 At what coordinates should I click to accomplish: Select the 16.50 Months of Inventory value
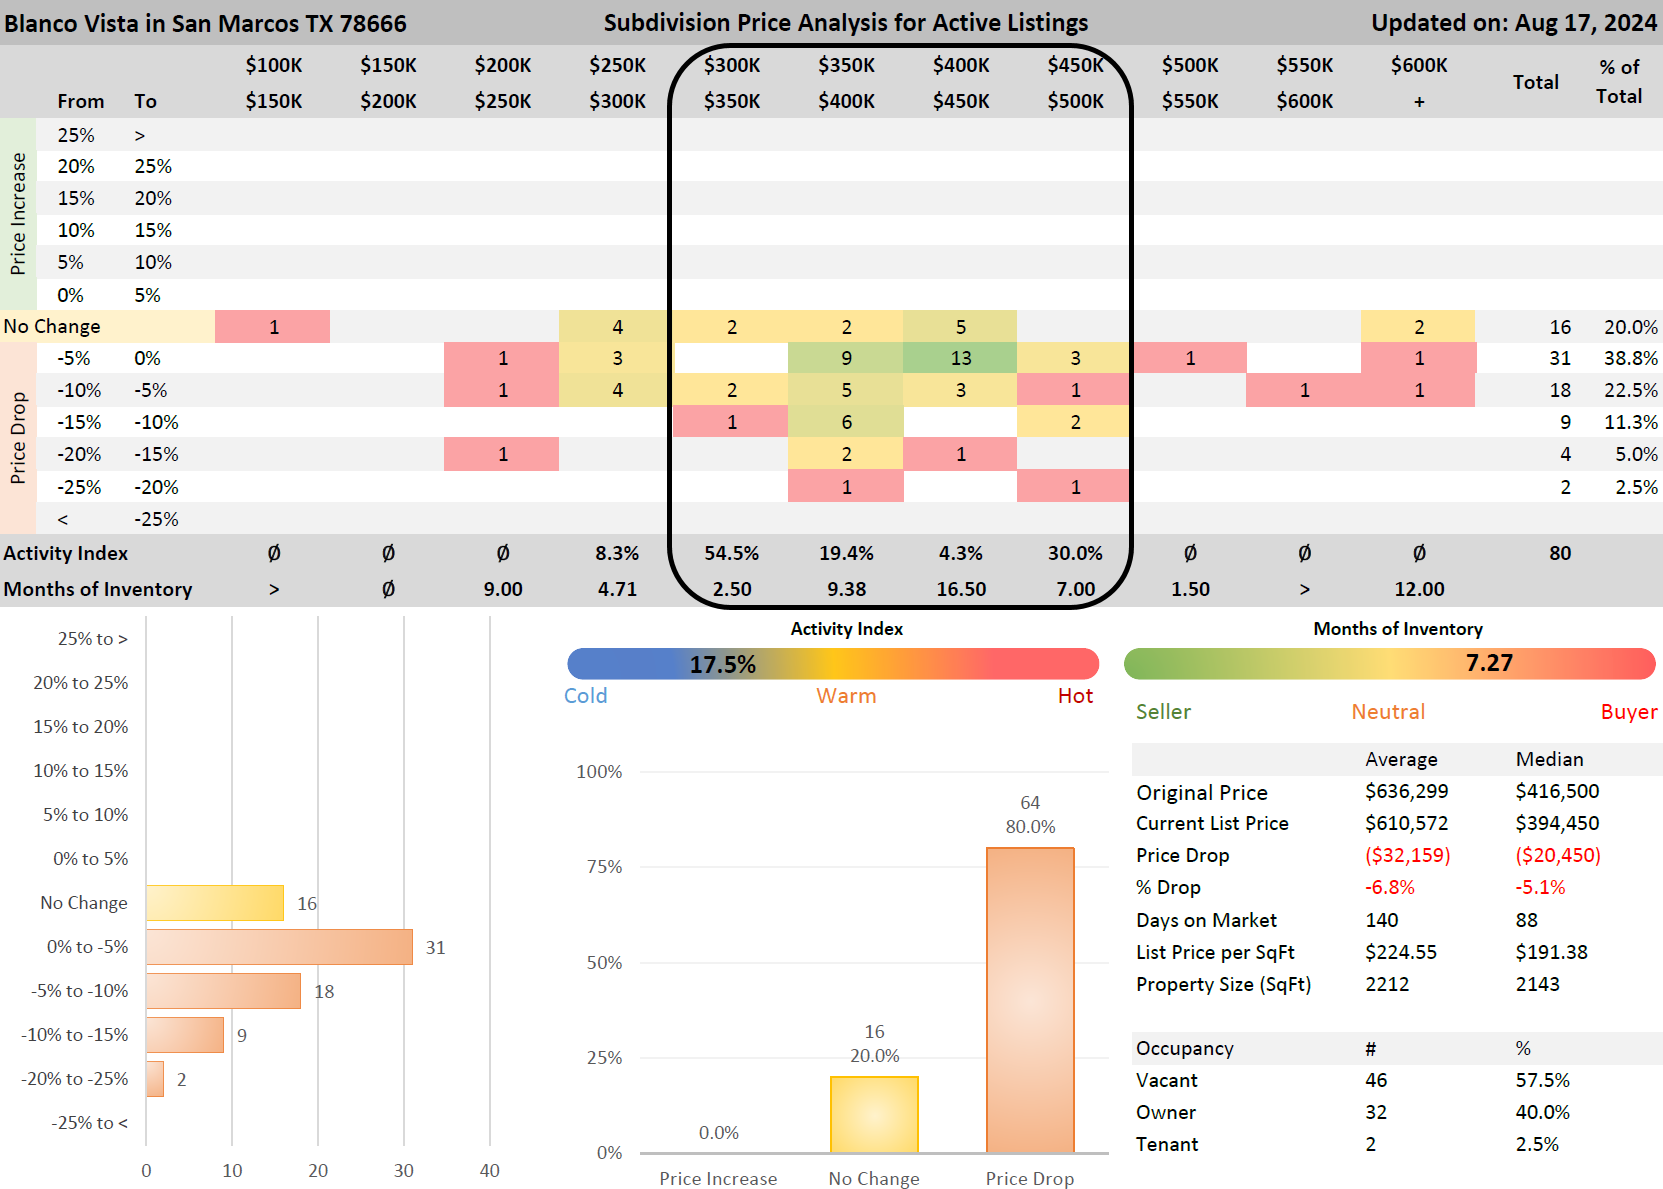click(x=960, y=589)
